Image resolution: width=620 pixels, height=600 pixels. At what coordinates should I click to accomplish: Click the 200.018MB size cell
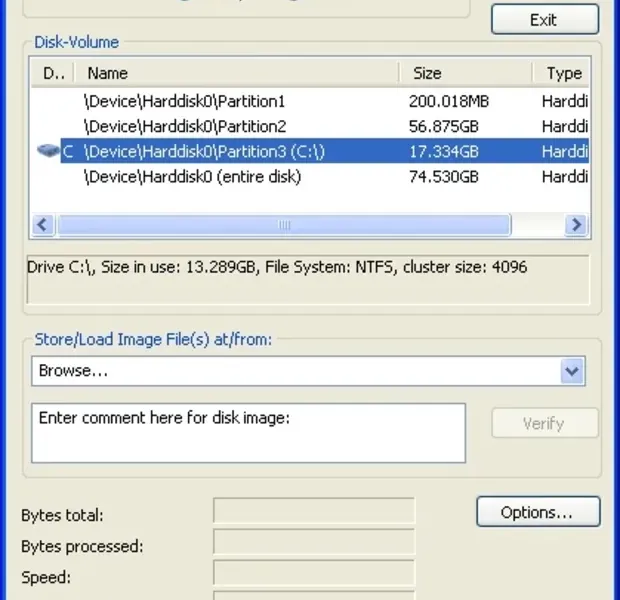(x=448, y=101)
